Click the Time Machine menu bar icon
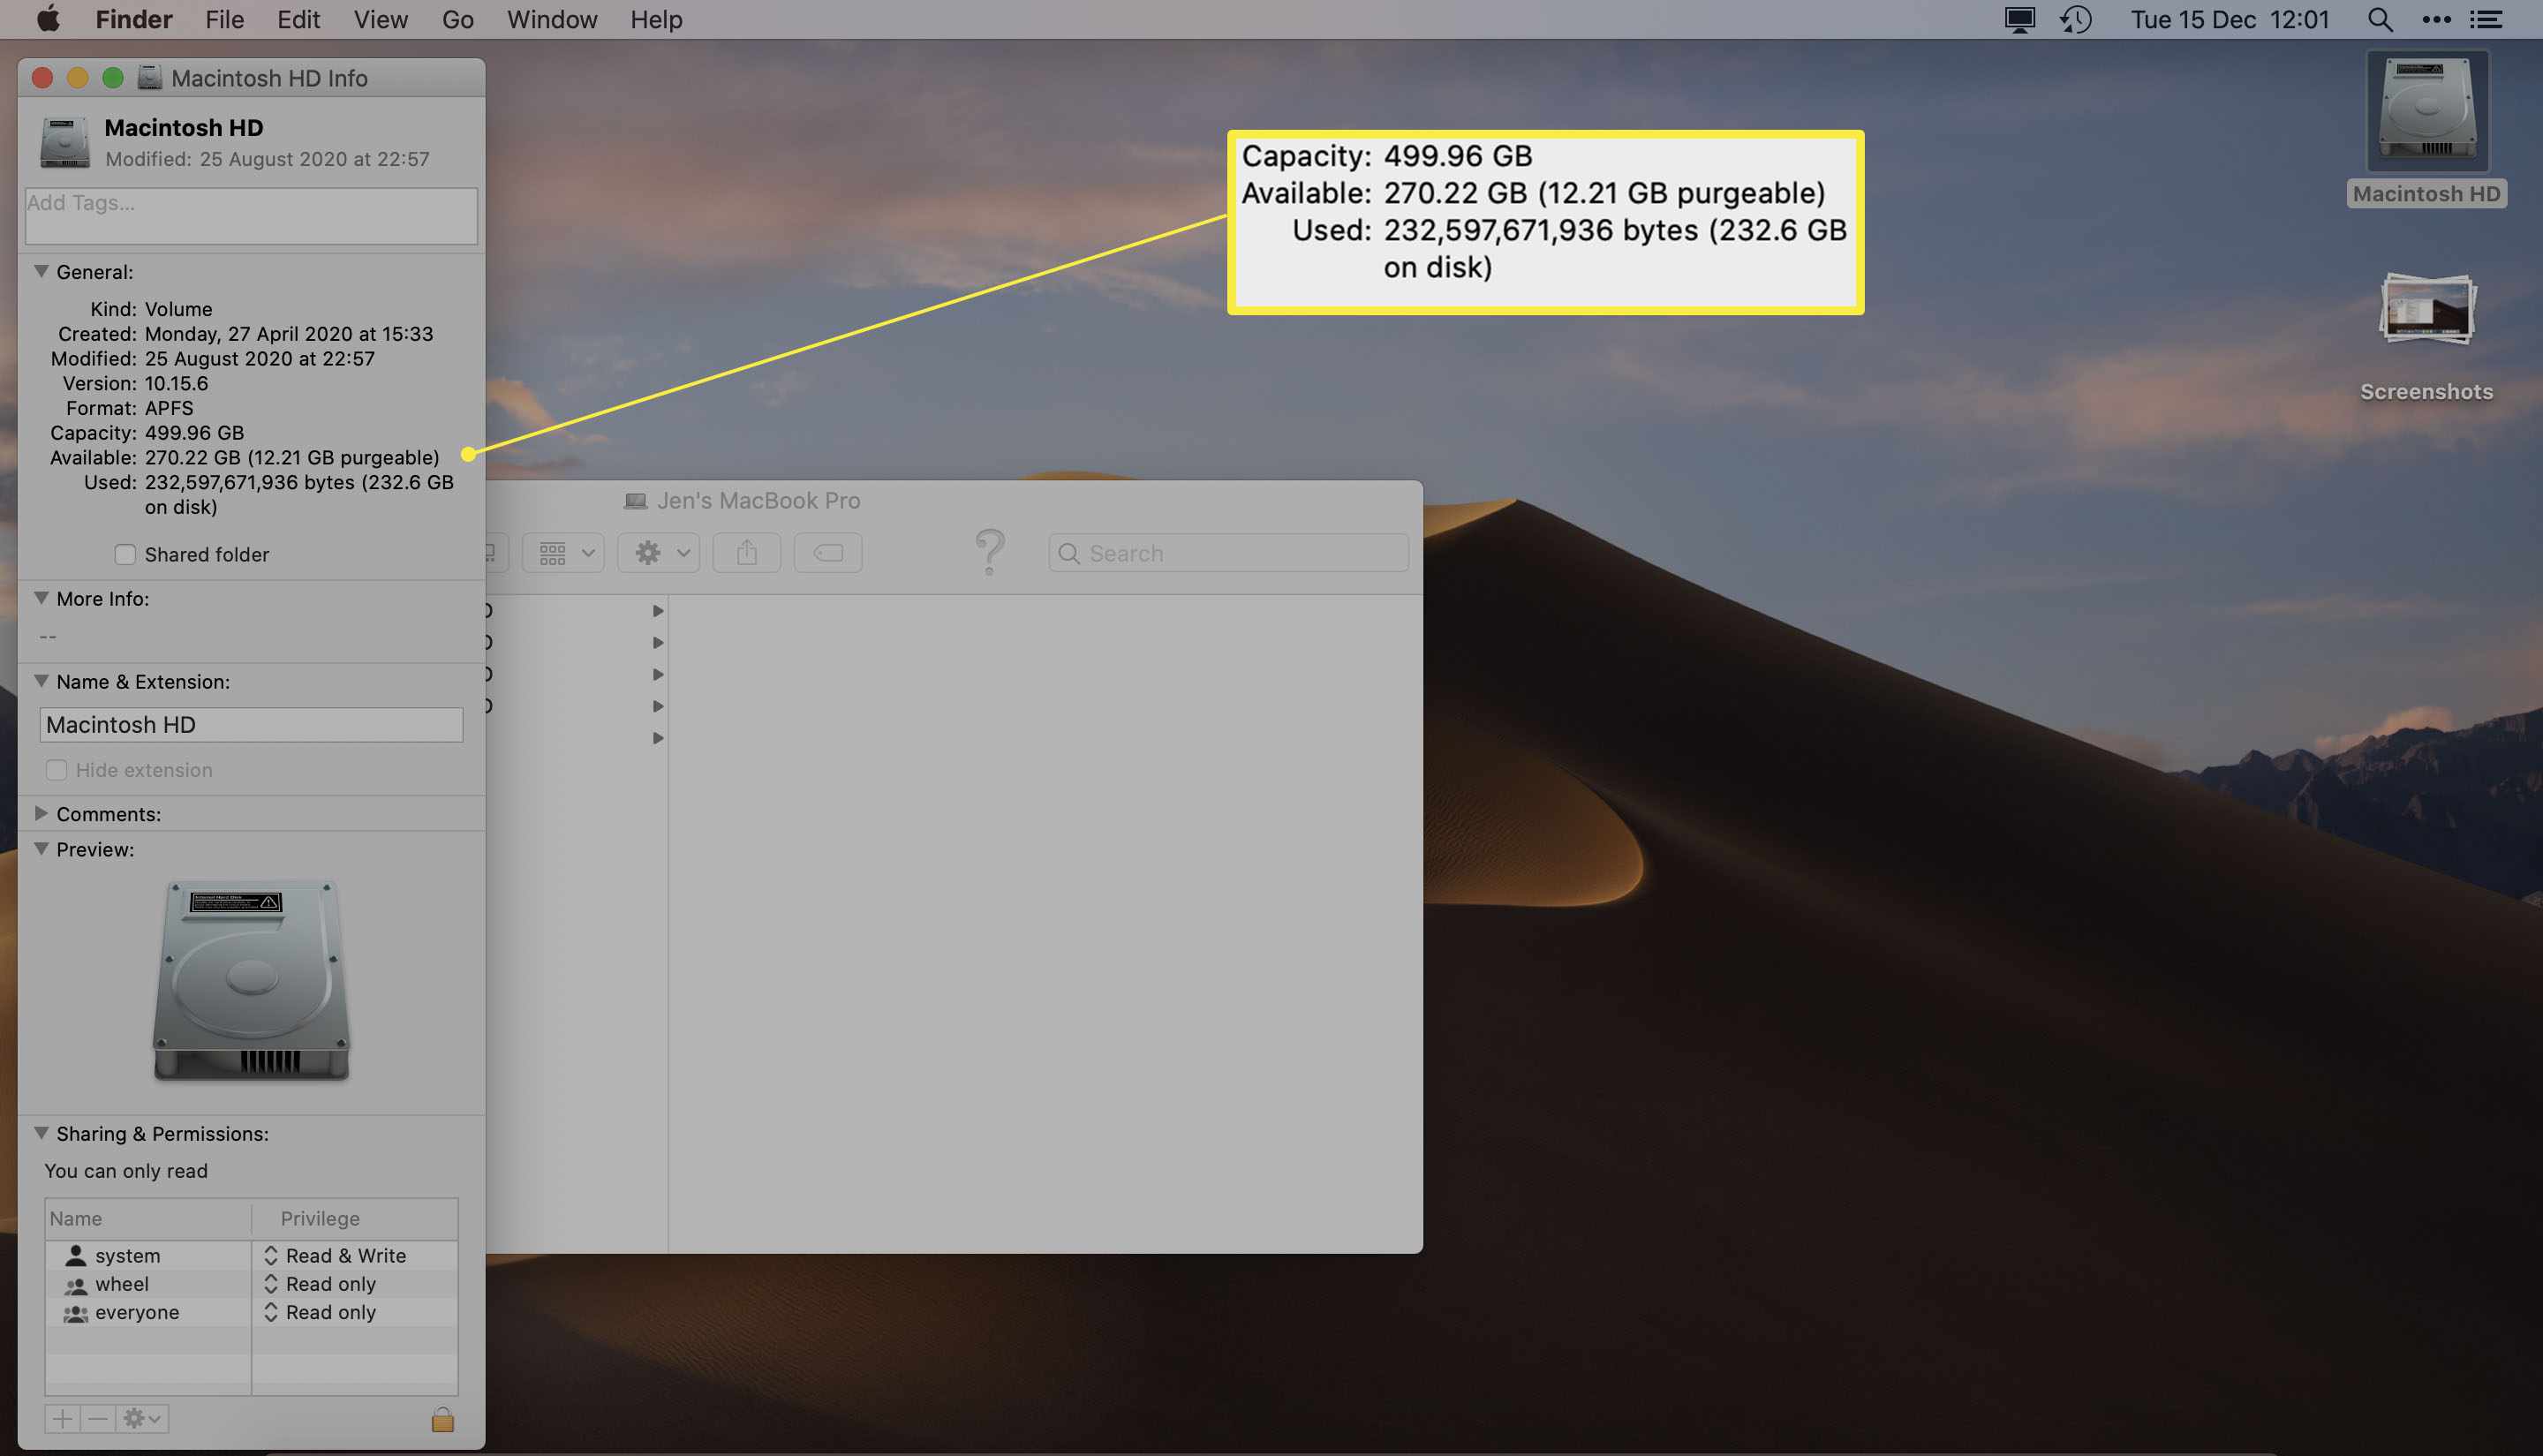Image resolution: width=2543 pixels, height=1456 pixels. [2076, 19]
